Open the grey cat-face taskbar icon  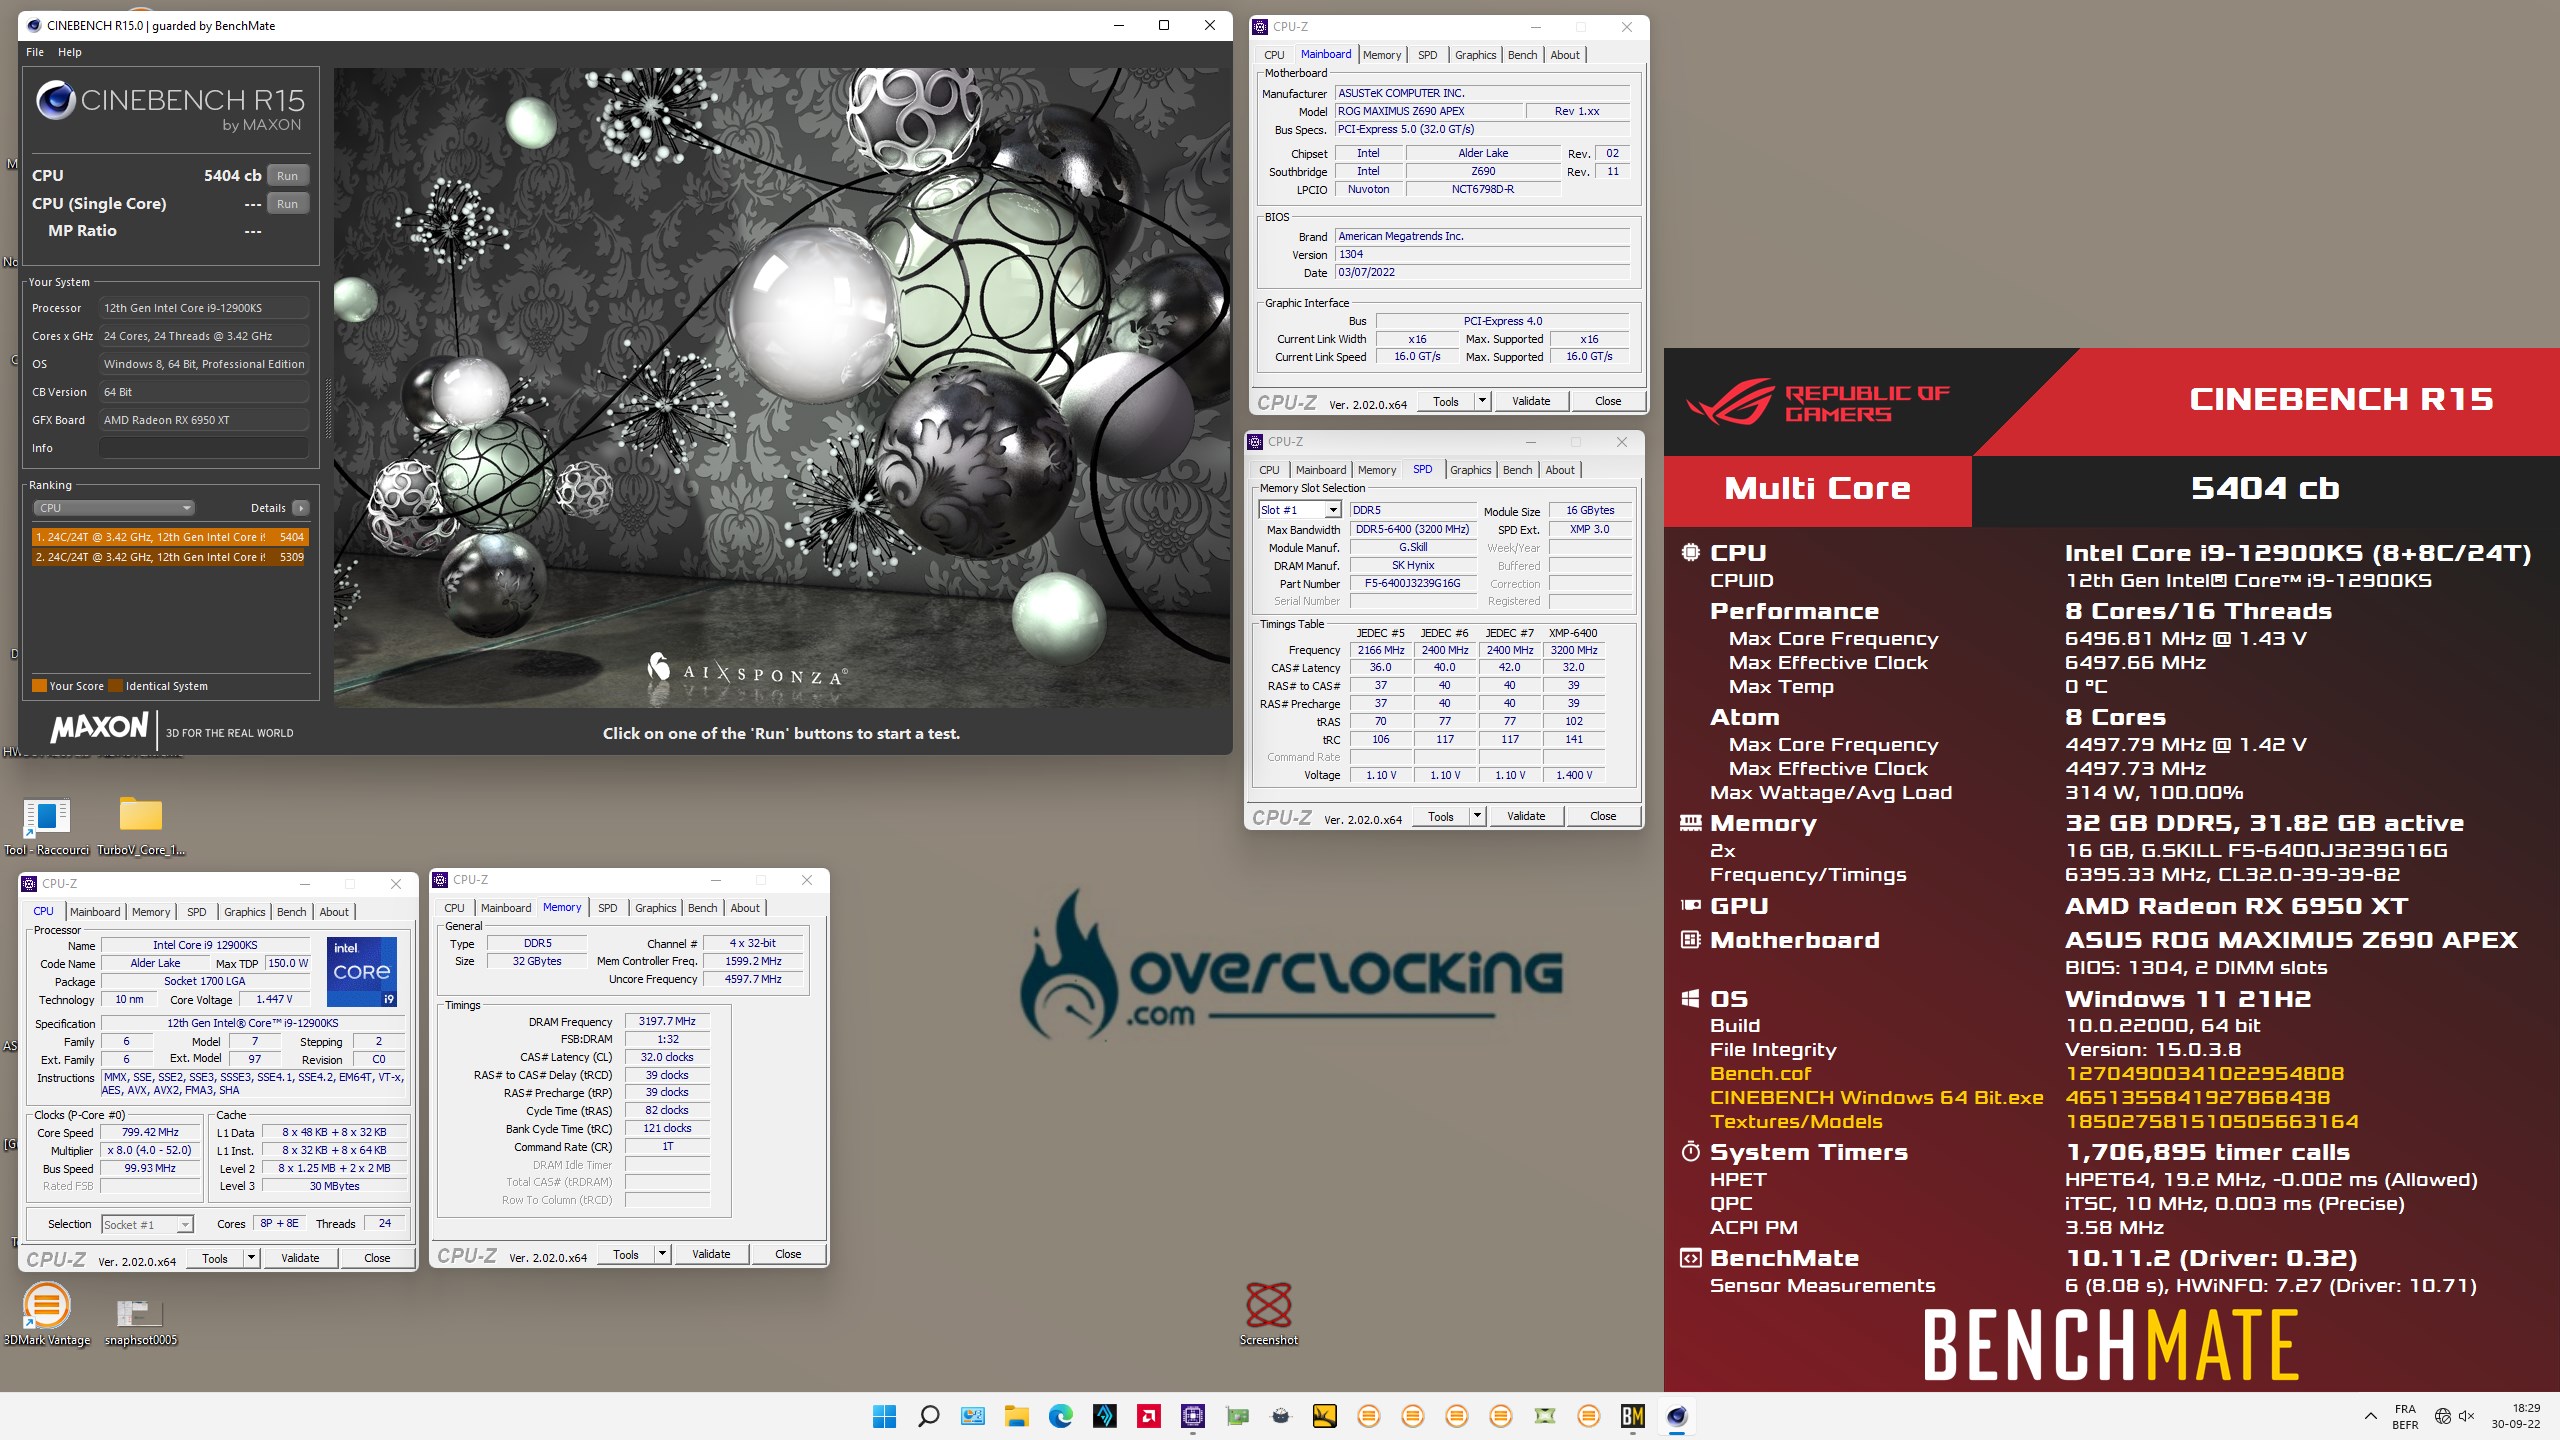pyautogui.click(x=1280, y=1416)
